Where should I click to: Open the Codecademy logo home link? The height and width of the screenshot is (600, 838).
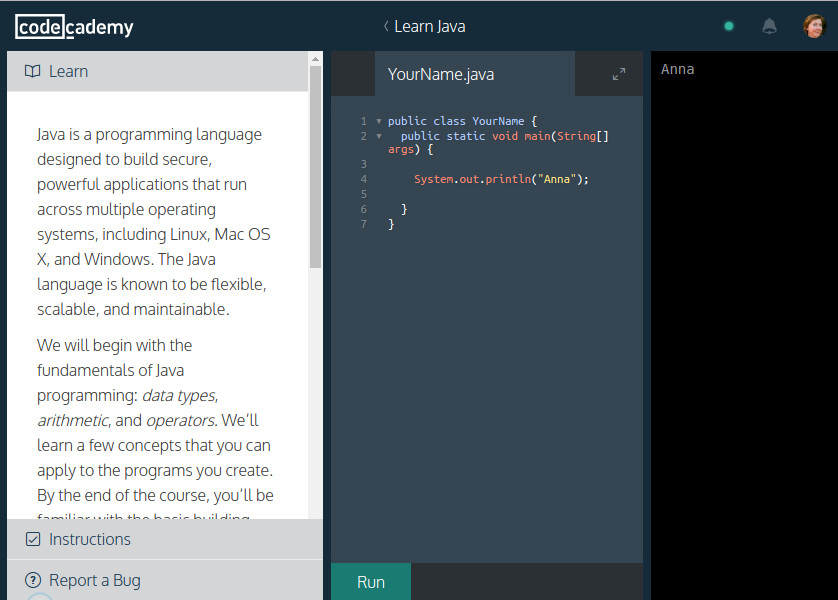coord(74,27)
